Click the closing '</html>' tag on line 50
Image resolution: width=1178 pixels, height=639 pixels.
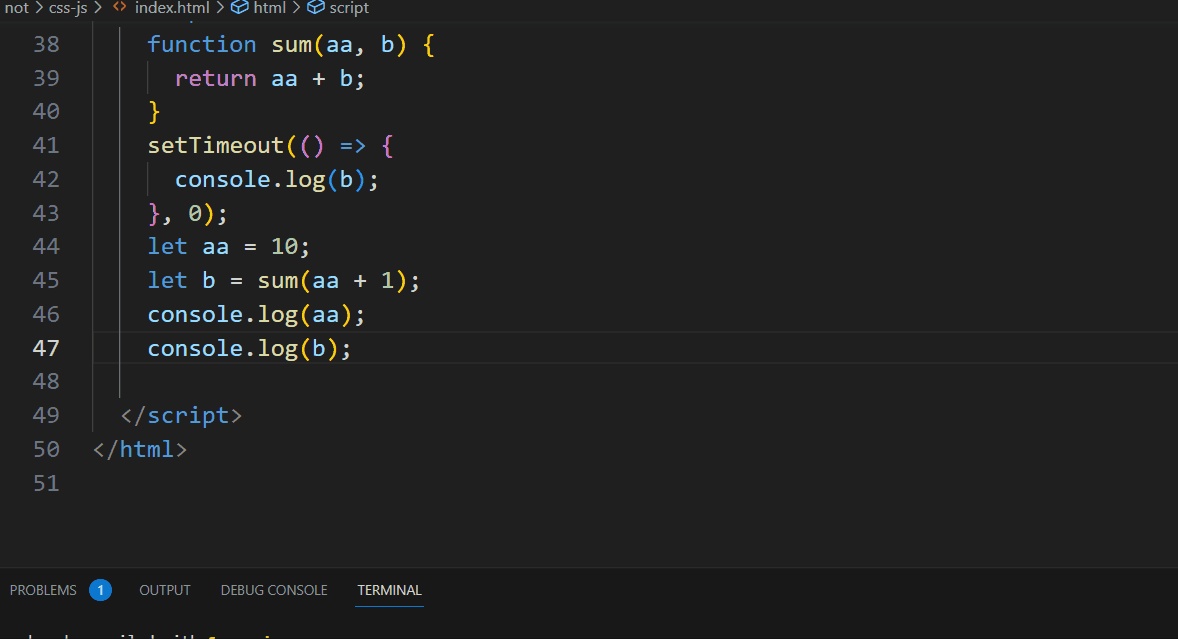point(140,449)
